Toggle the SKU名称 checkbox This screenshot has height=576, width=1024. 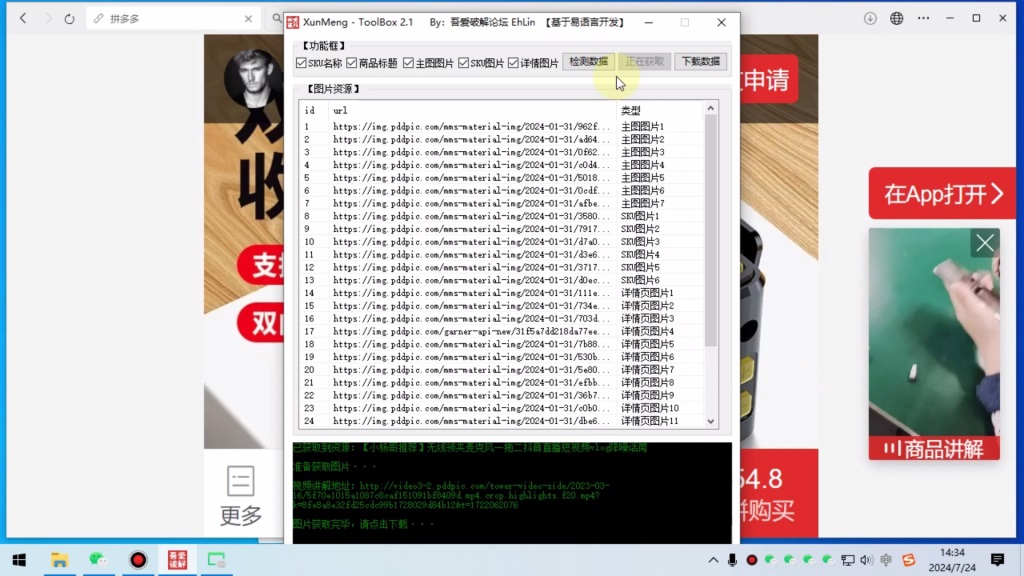(x=301, y=63)
